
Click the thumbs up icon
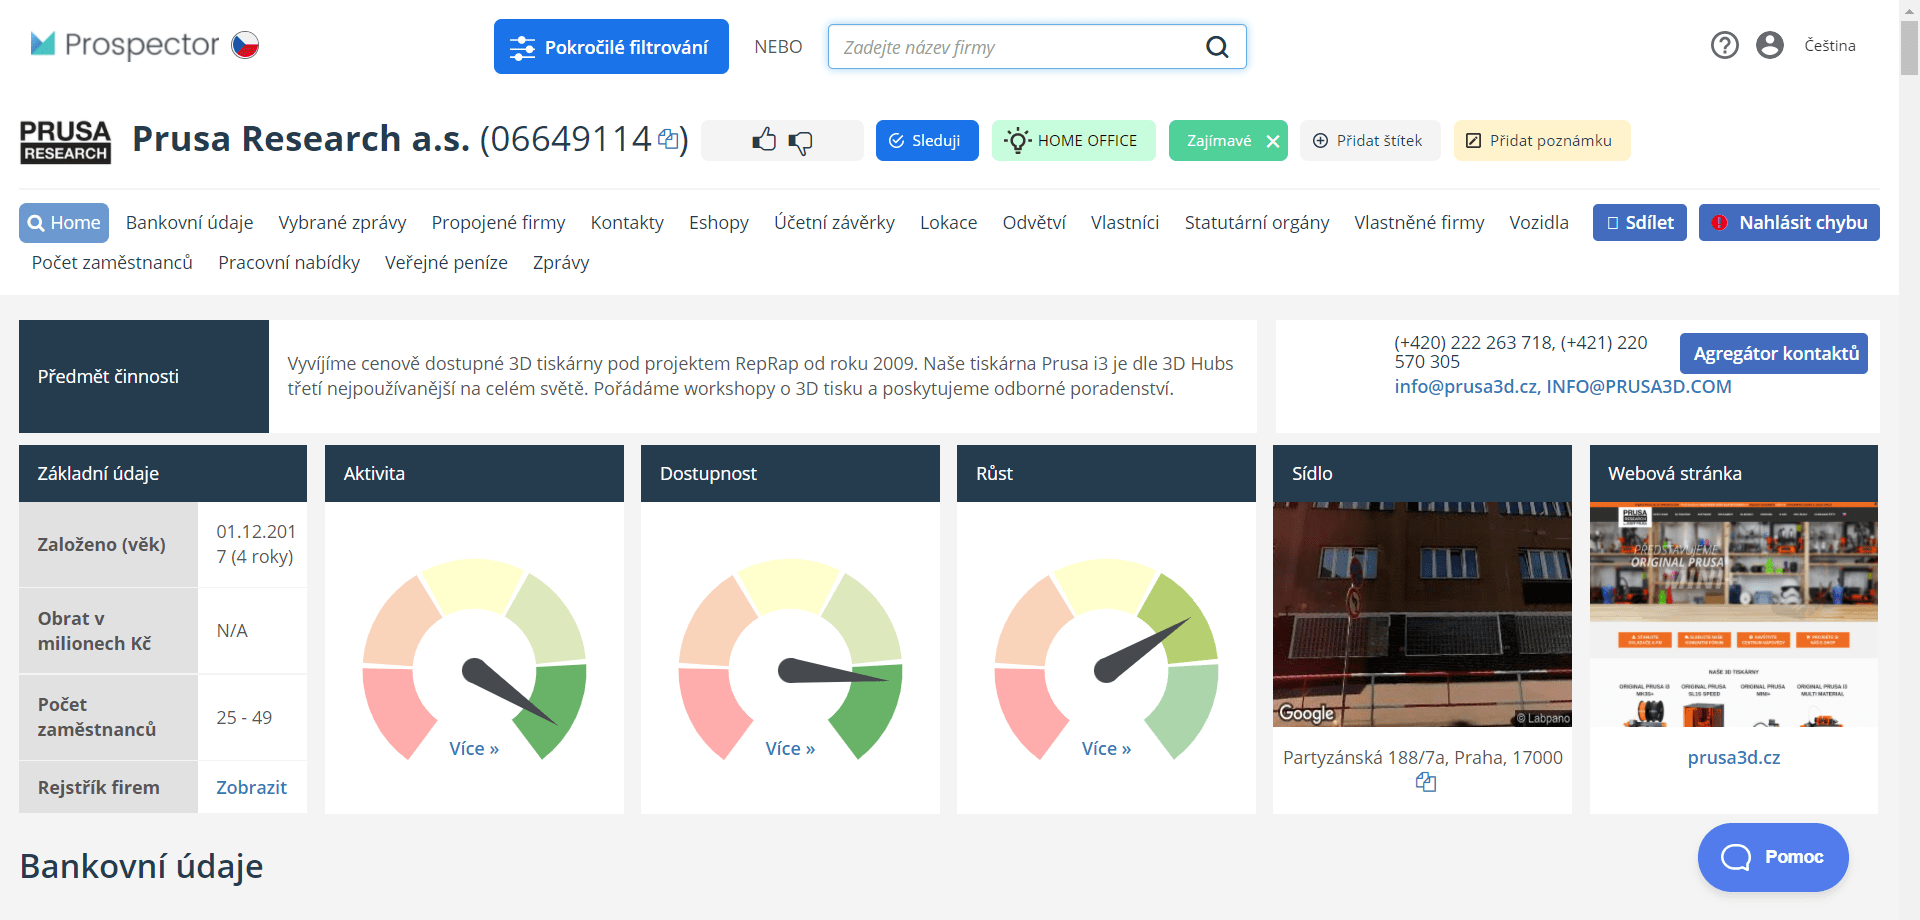[x=764, y=140]
